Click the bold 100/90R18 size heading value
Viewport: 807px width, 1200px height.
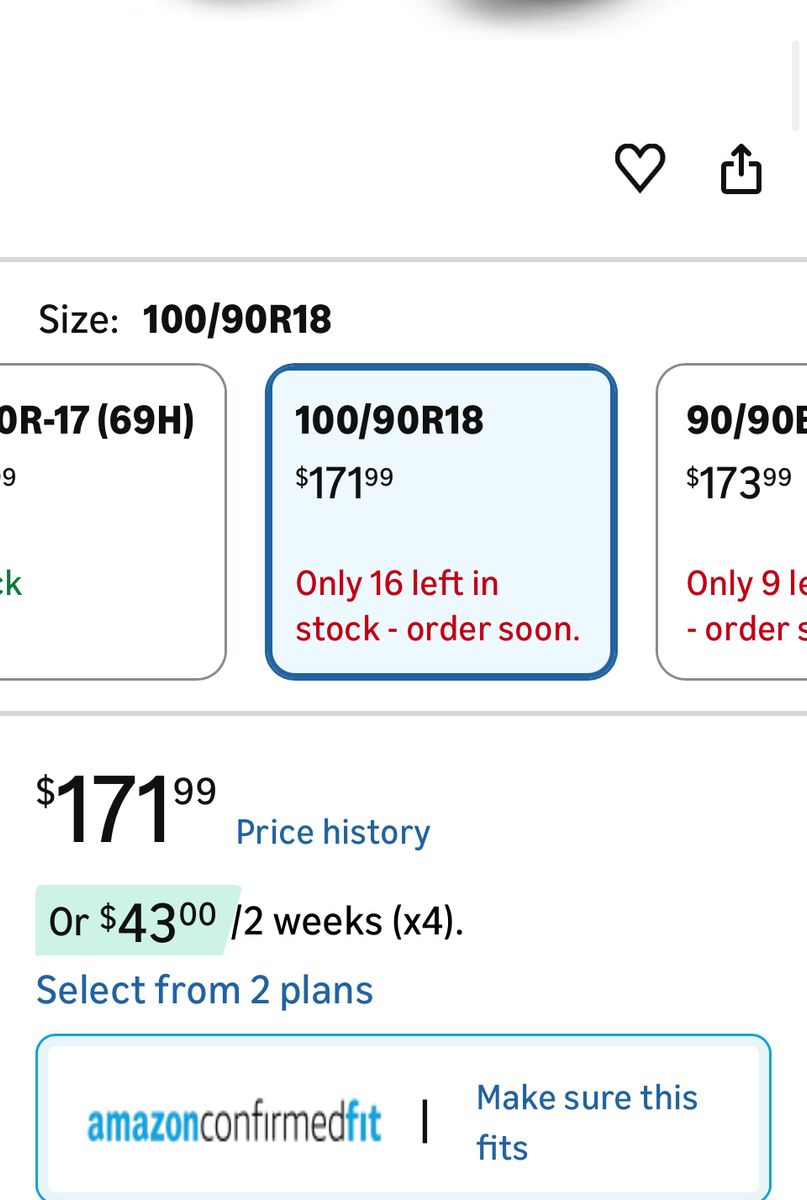(237, 320)
